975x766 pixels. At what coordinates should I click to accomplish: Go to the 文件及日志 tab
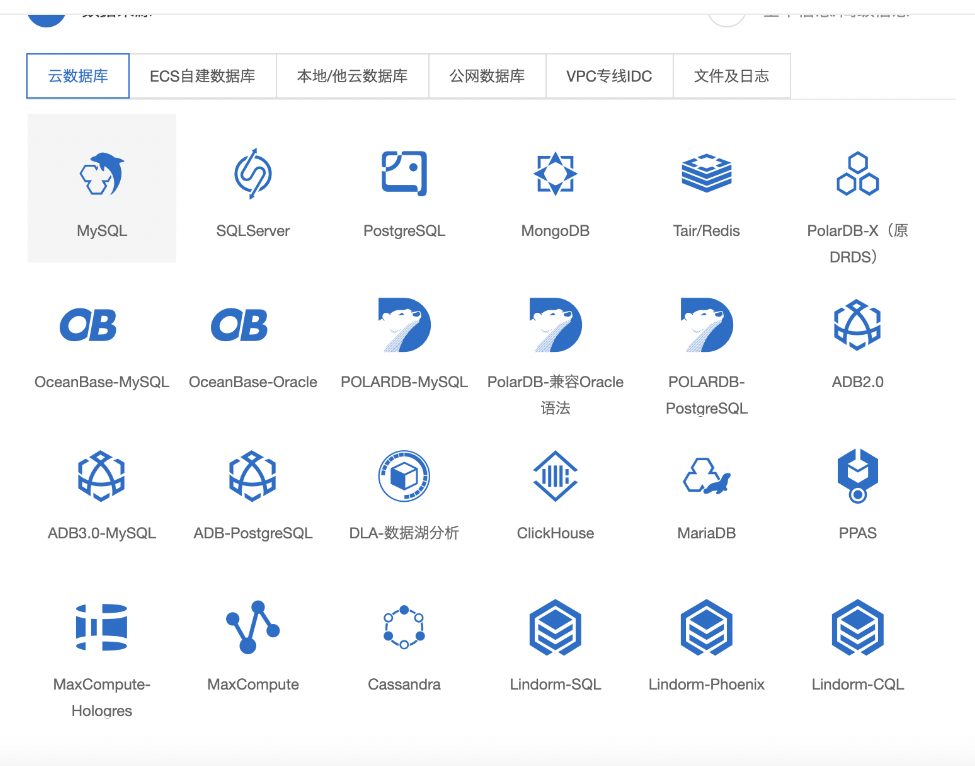click(732, 76)
